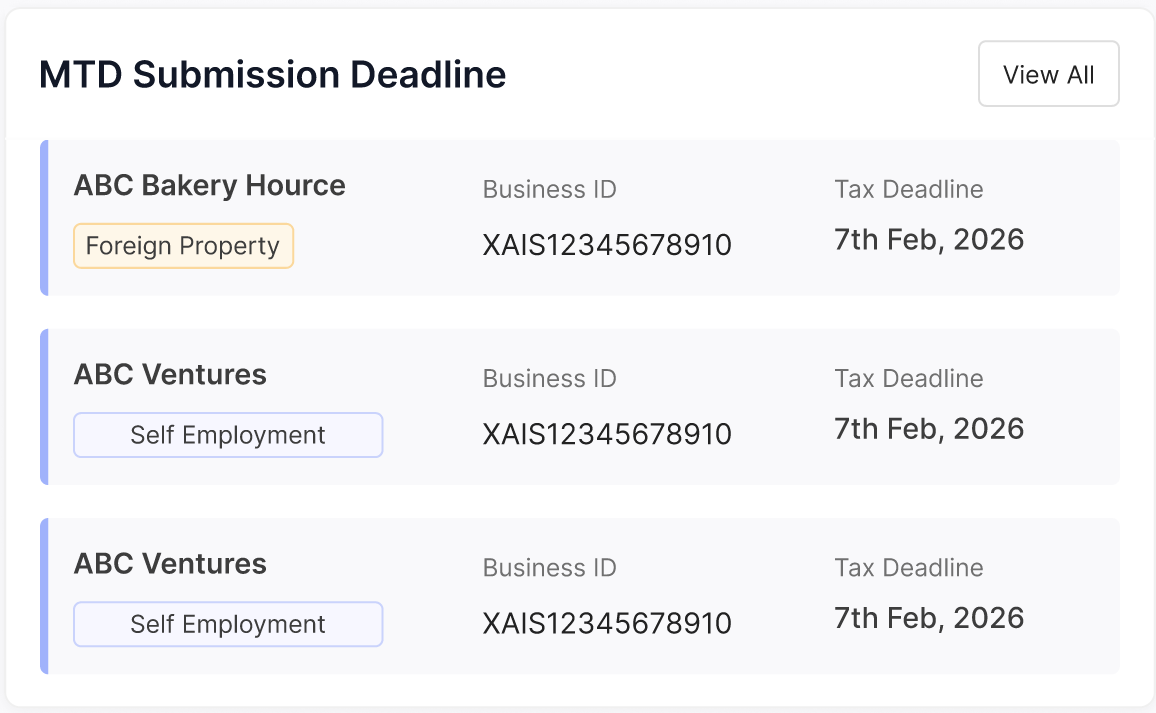Viewport: 1156px width, 713px height.
Task: Click the View All button
Action: pyautogui.click(x=1048, y=74)
